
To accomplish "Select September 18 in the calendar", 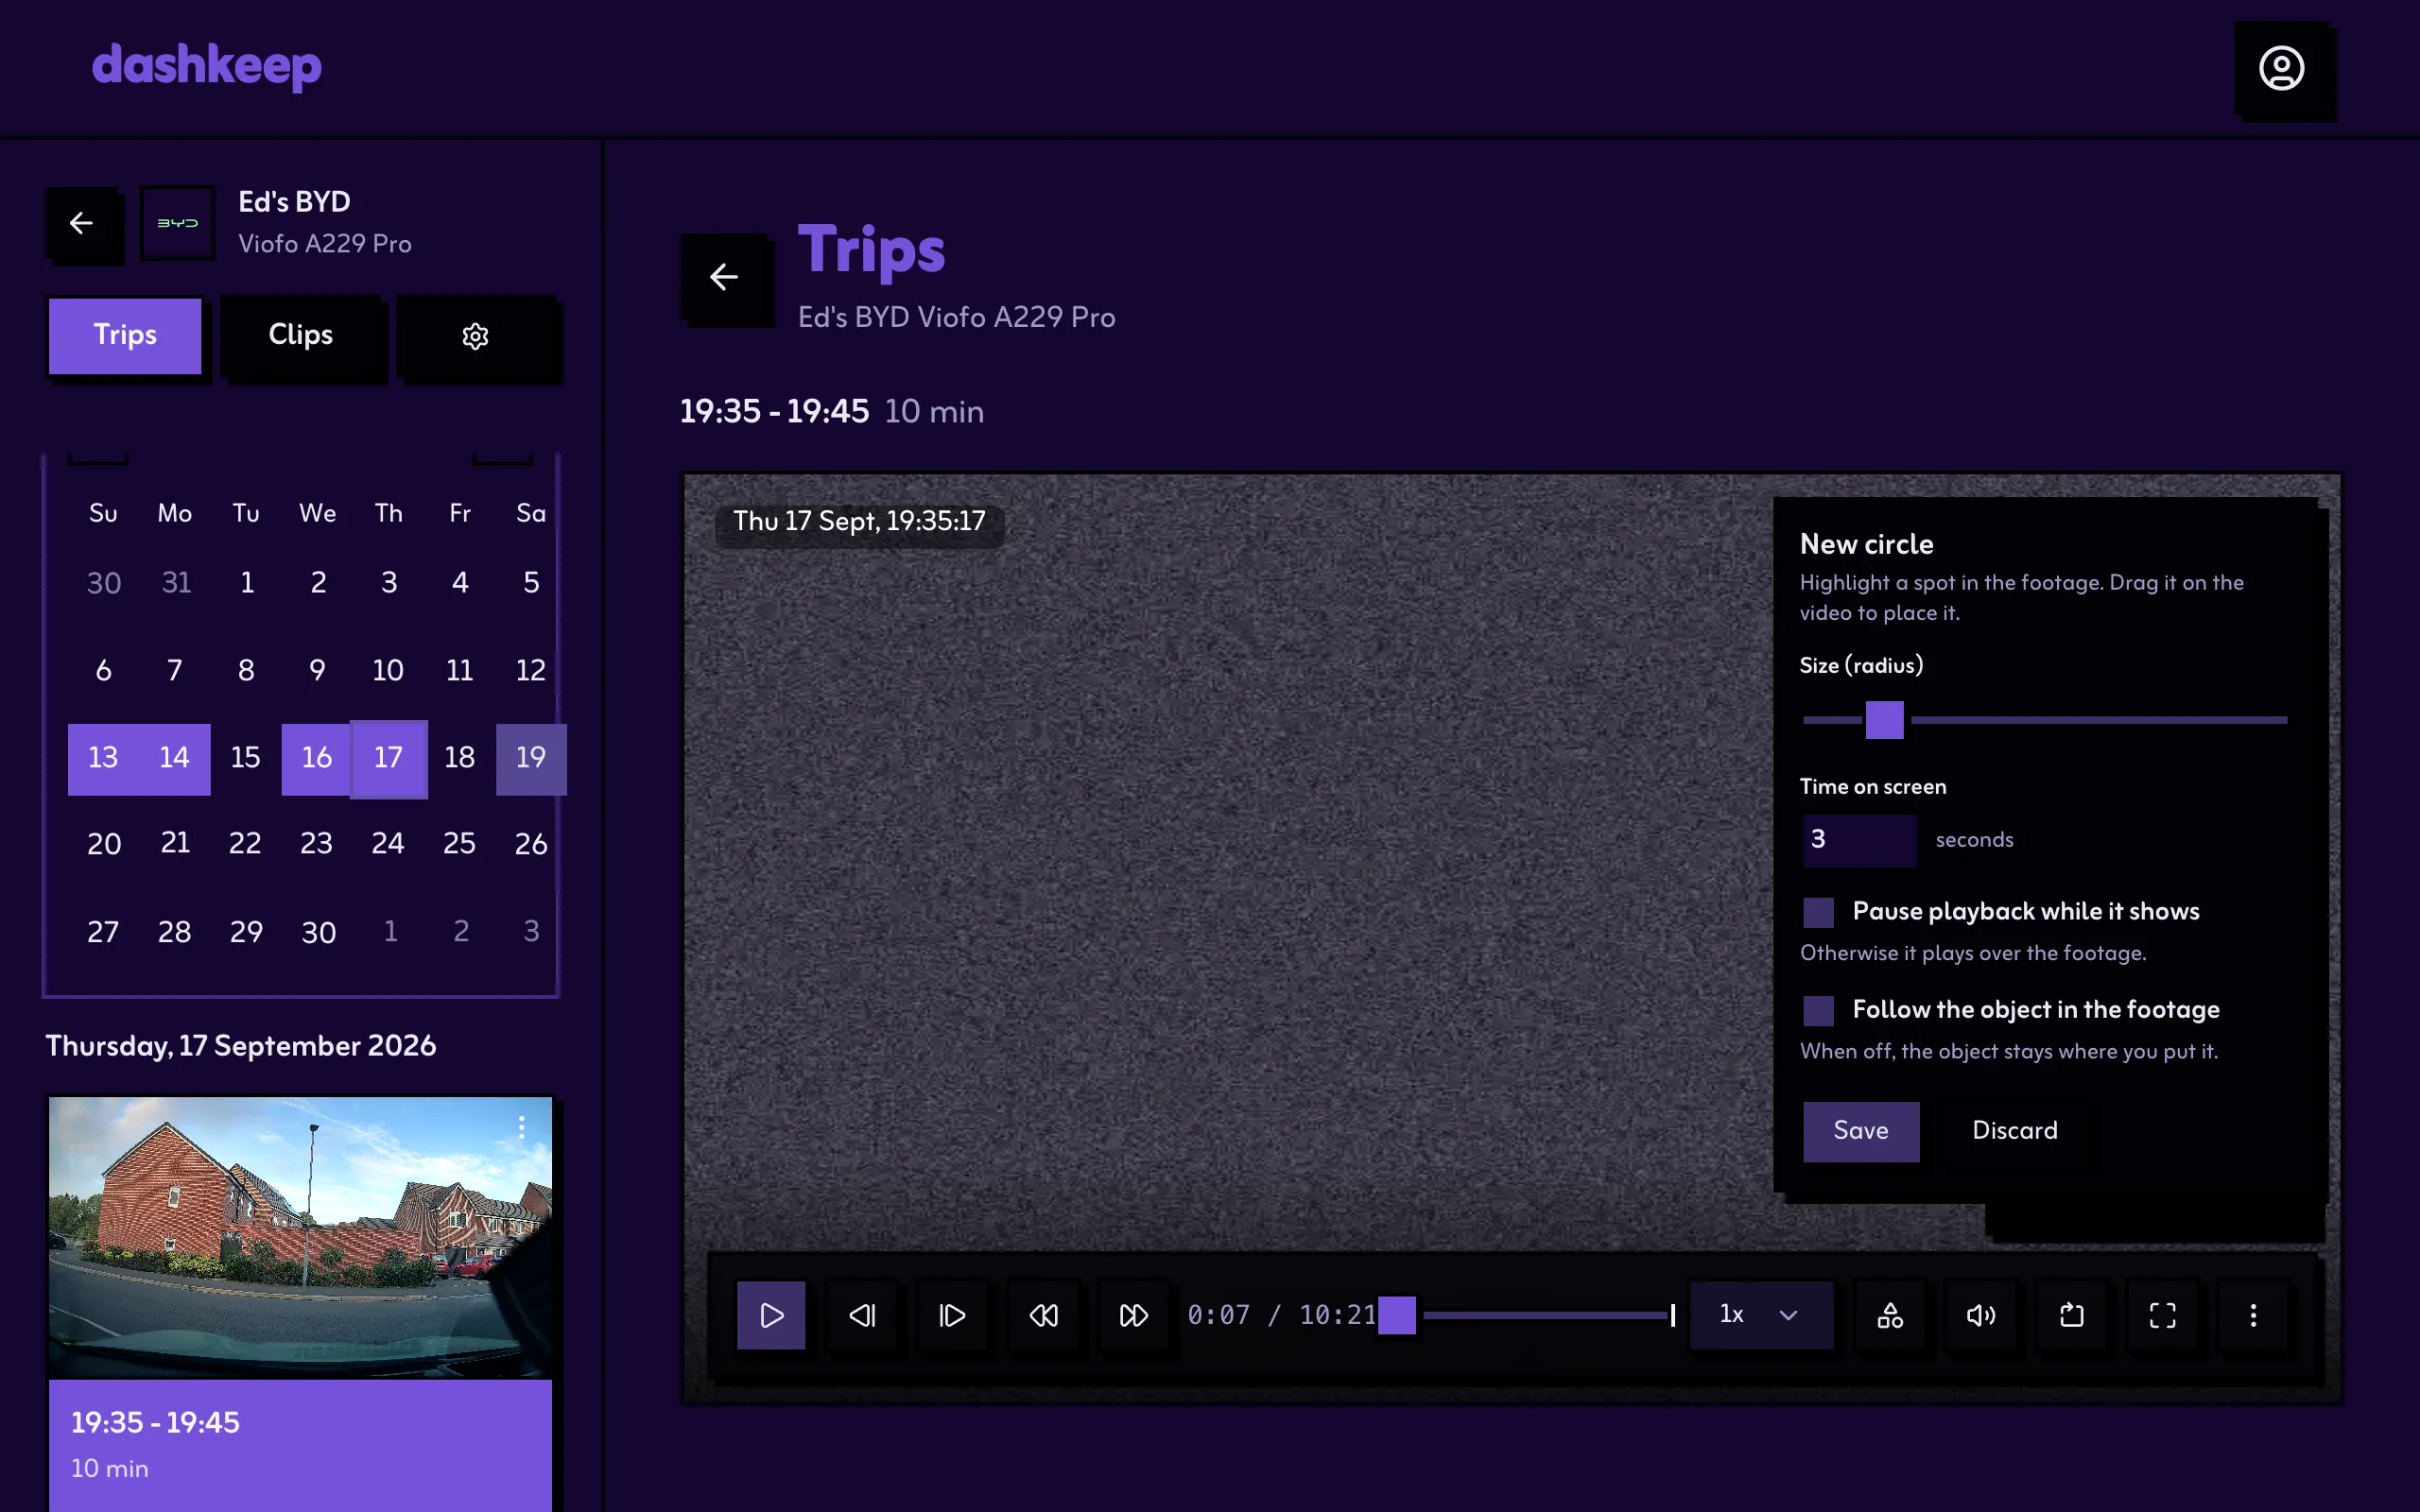I will (x=459, y=759).
